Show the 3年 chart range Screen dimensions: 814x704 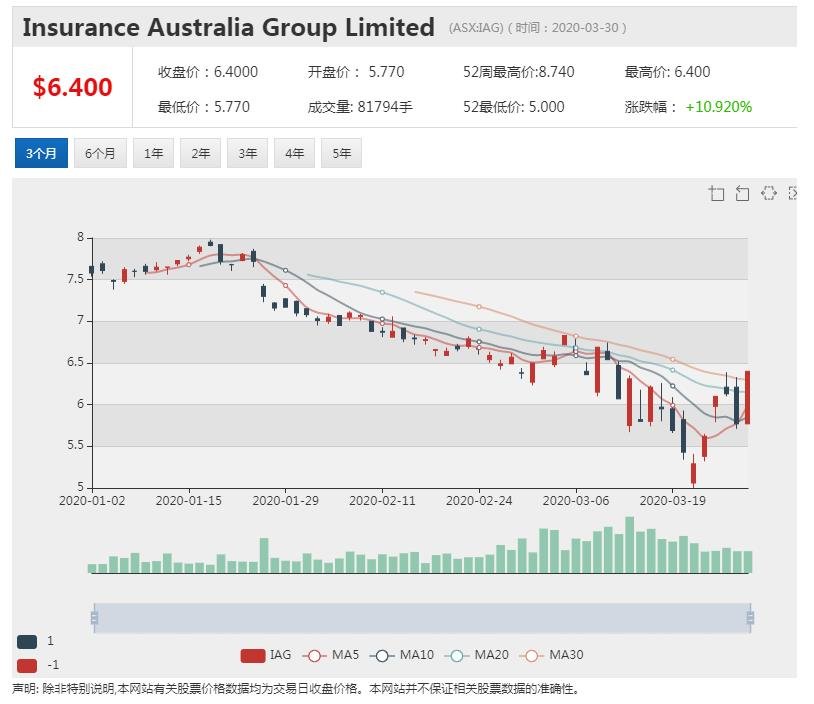(248, 153)
